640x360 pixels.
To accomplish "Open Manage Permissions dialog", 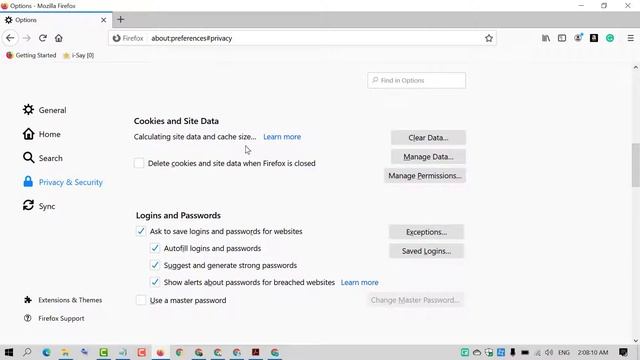I will [425, 176].
